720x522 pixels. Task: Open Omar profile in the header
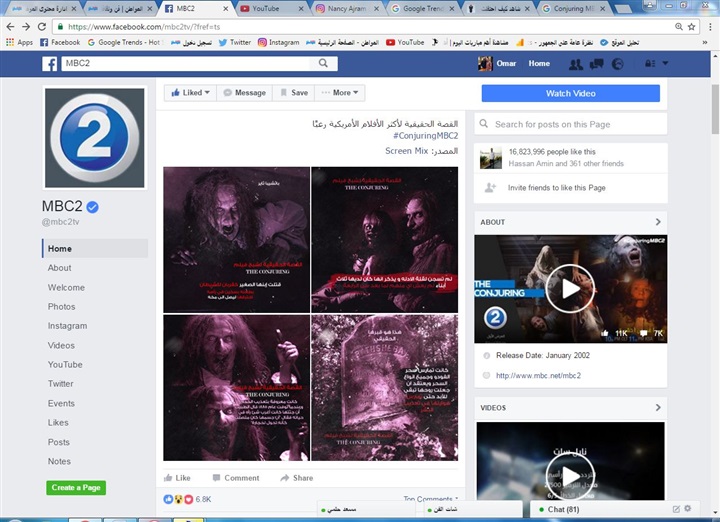coord(497,63)
